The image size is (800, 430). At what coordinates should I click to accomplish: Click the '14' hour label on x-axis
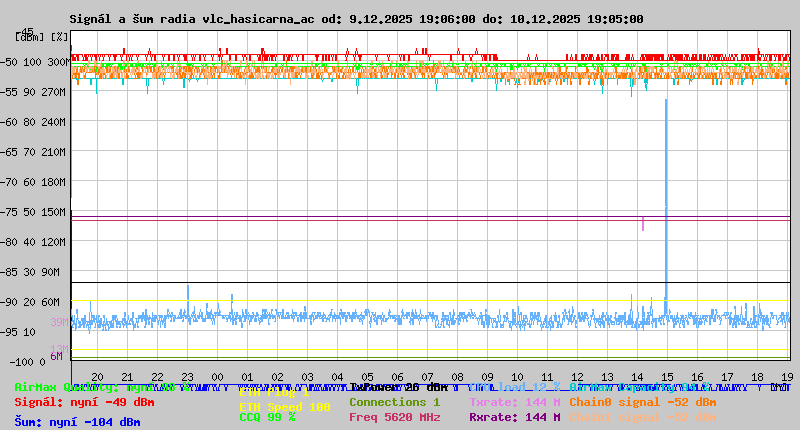pyautogui.click(x=637, y=377)
